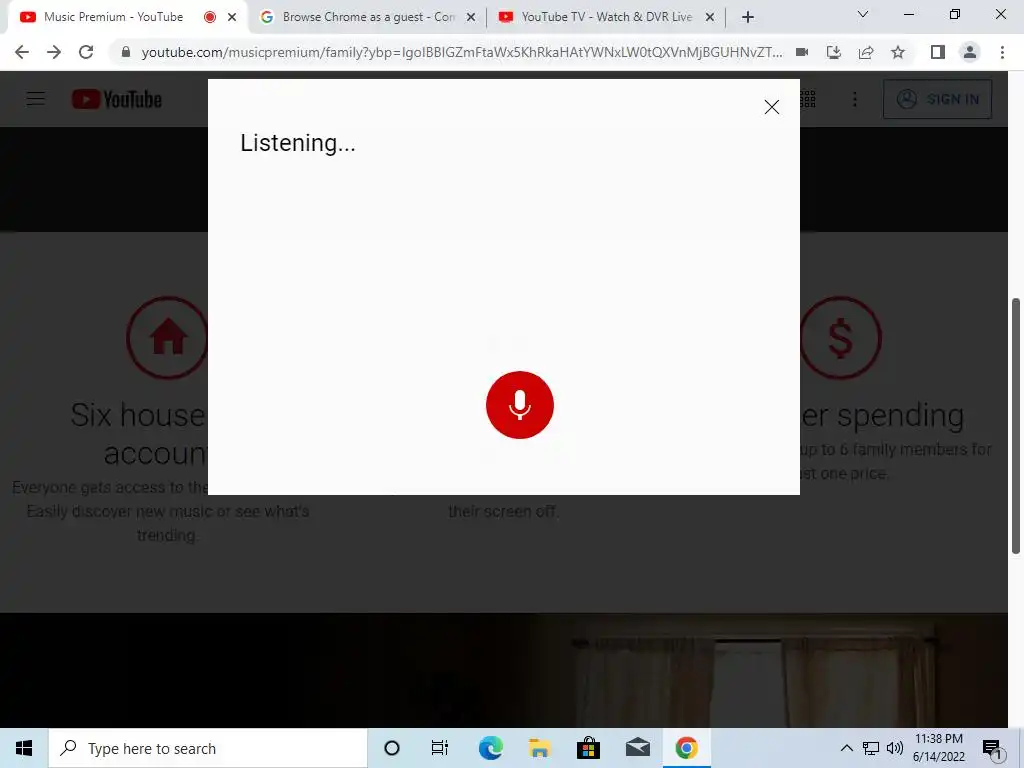Click Chrome icon on taskbar
1024x768 pixels.
(x=686, y=748)
